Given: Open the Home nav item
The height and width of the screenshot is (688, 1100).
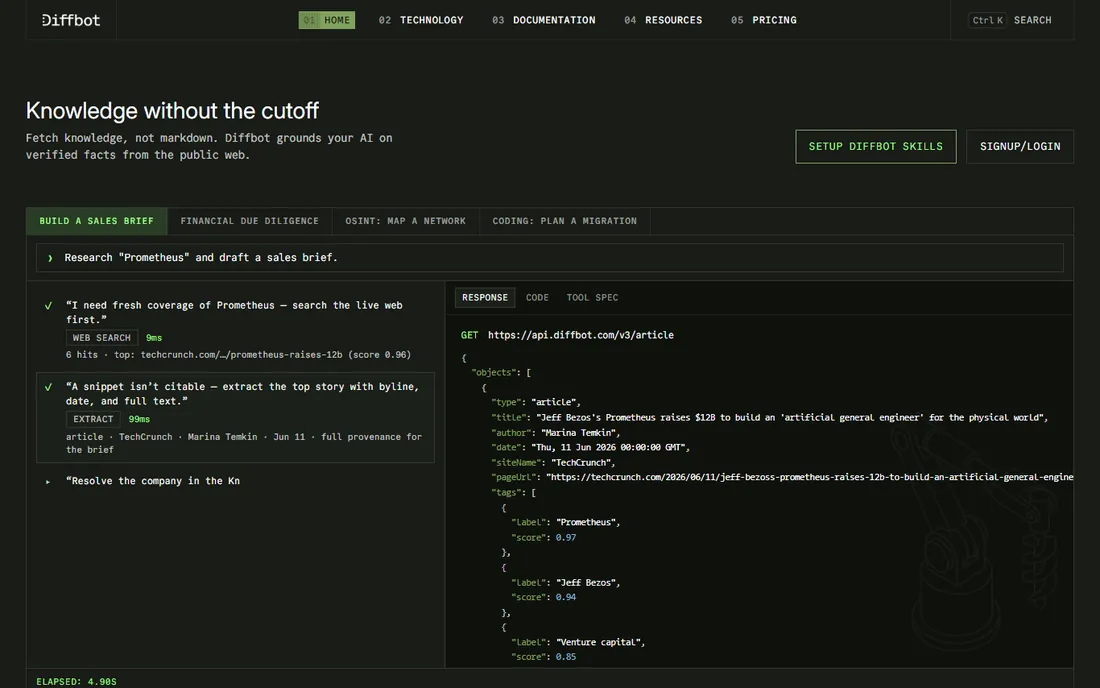Looking at the screenshot, I should [x=327, y=20].
